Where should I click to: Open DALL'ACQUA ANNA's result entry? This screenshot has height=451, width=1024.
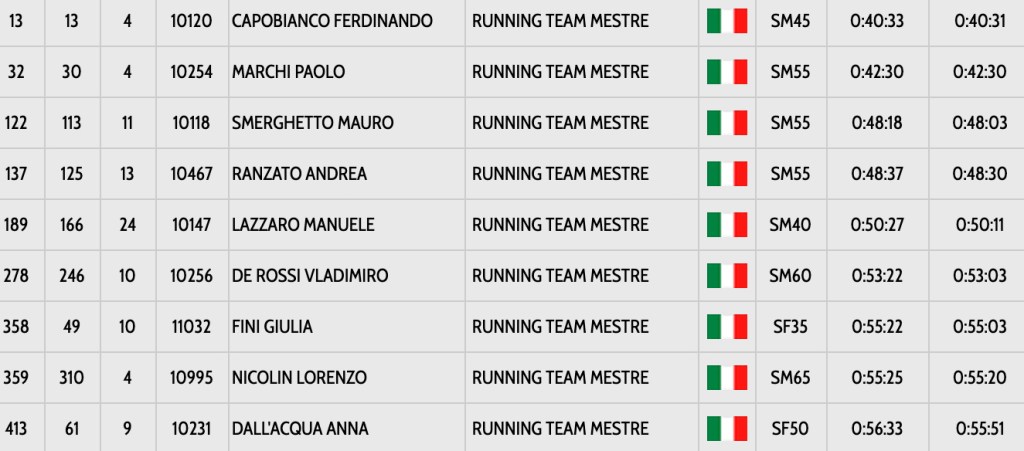pos(300,429)
